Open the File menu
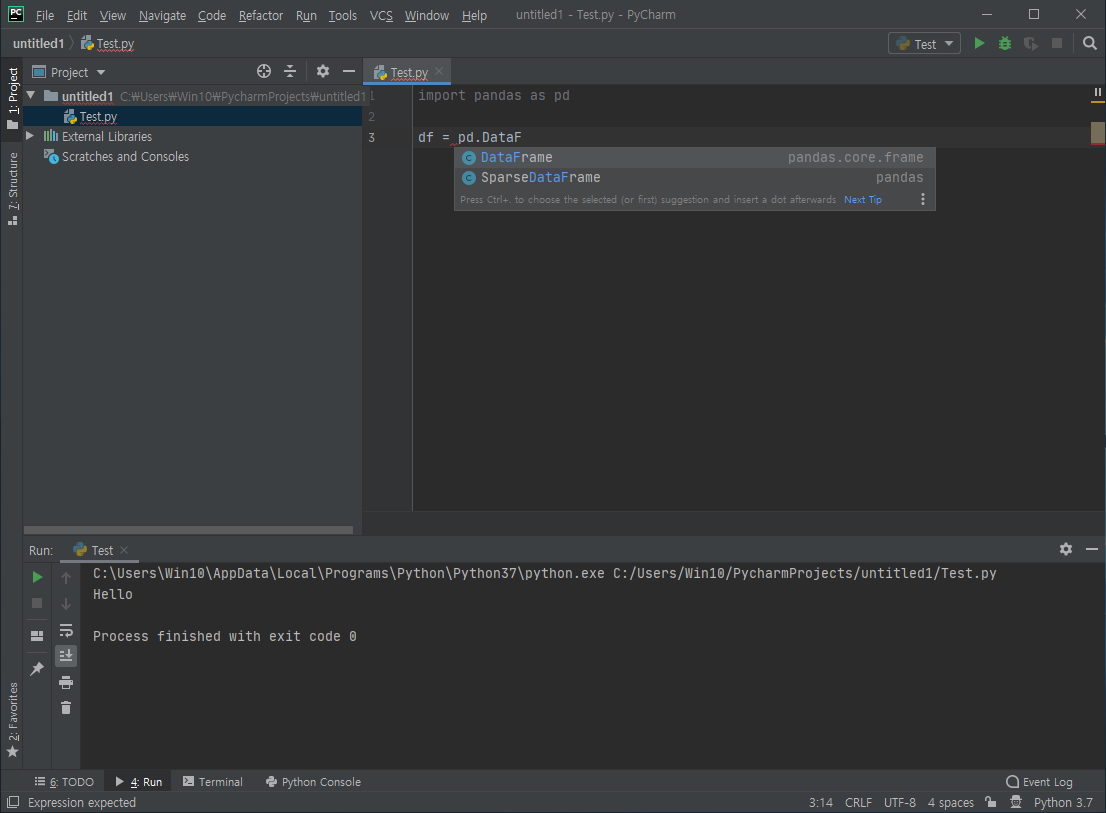 coord(44,15)
